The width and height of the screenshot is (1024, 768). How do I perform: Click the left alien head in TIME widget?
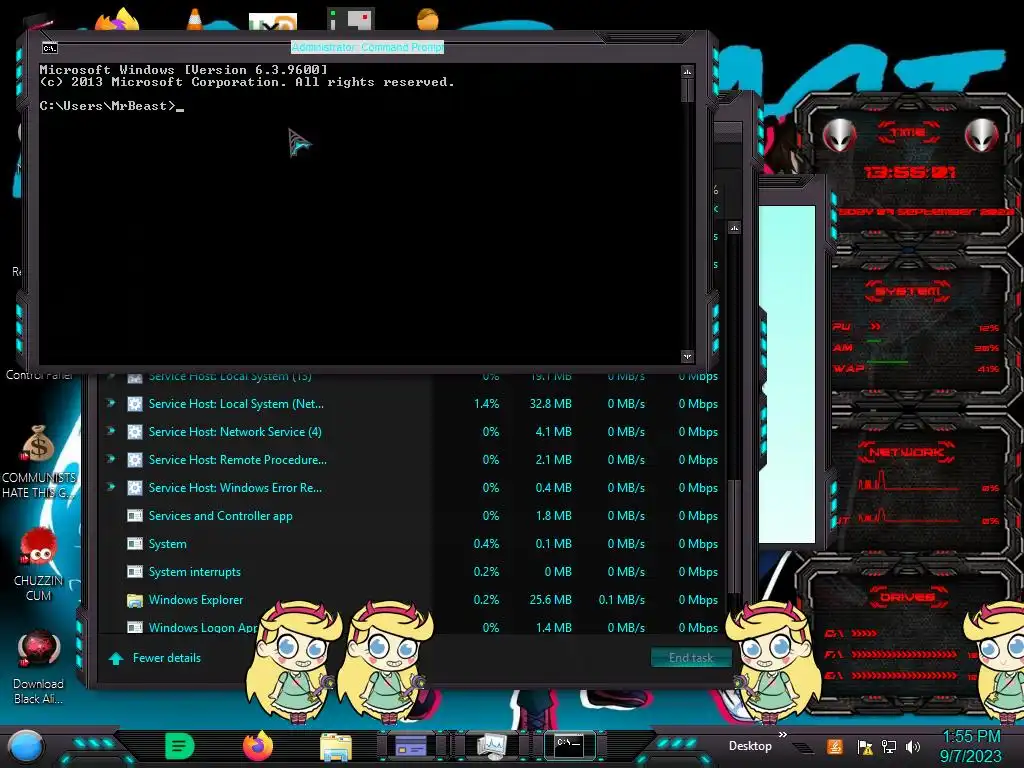click(x=839, y=135)
